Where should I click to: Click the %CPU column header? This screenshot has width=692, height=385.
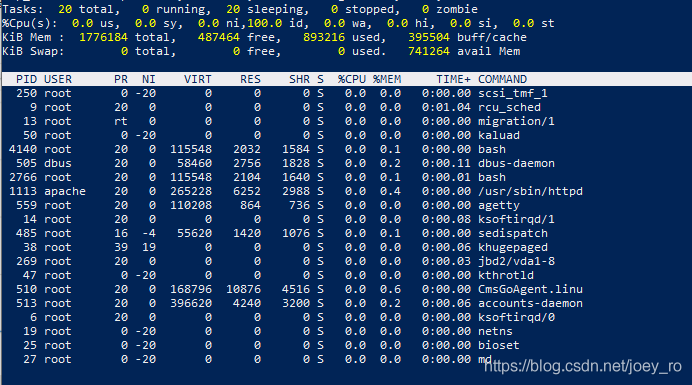pos(352,79)
